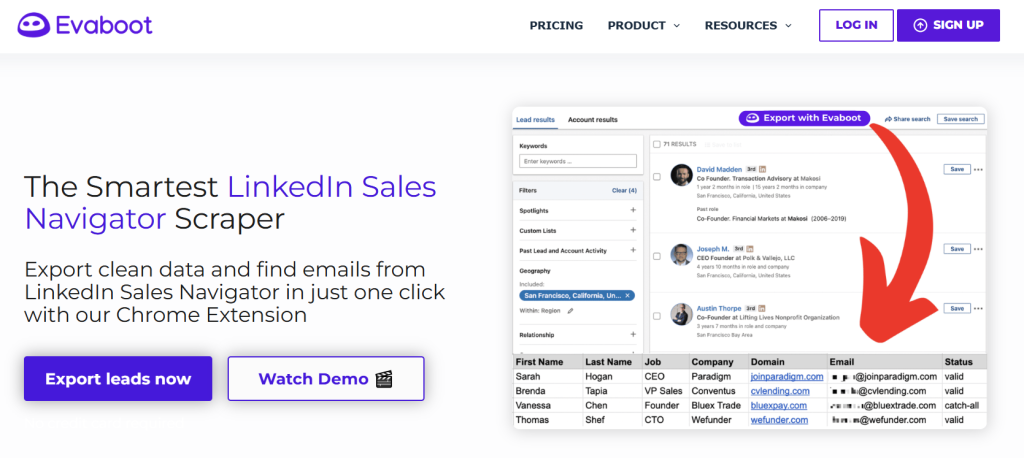The image size is (1024, 458).
Task: Open David Madden's three-dot options menu
Action: coord(978,169)
